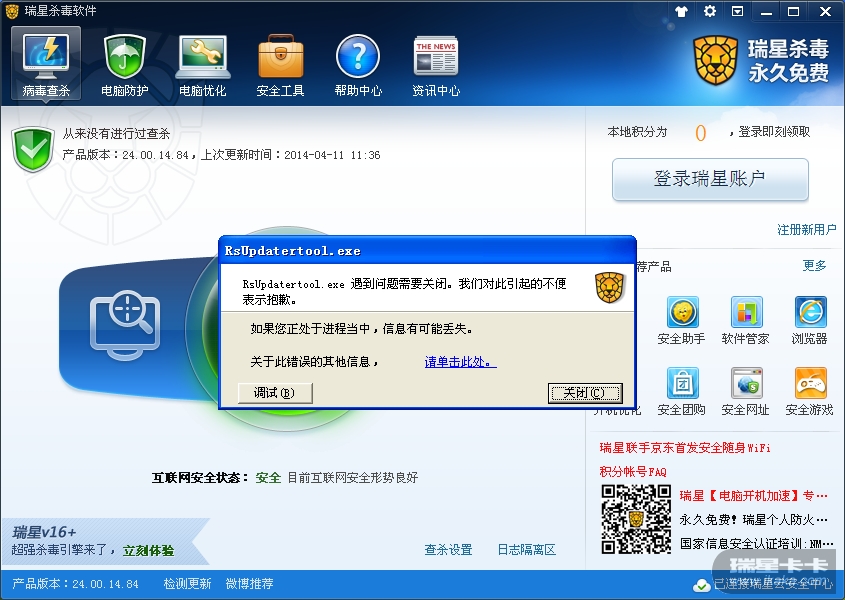Click the cloud connection status icon

point(701,585)
